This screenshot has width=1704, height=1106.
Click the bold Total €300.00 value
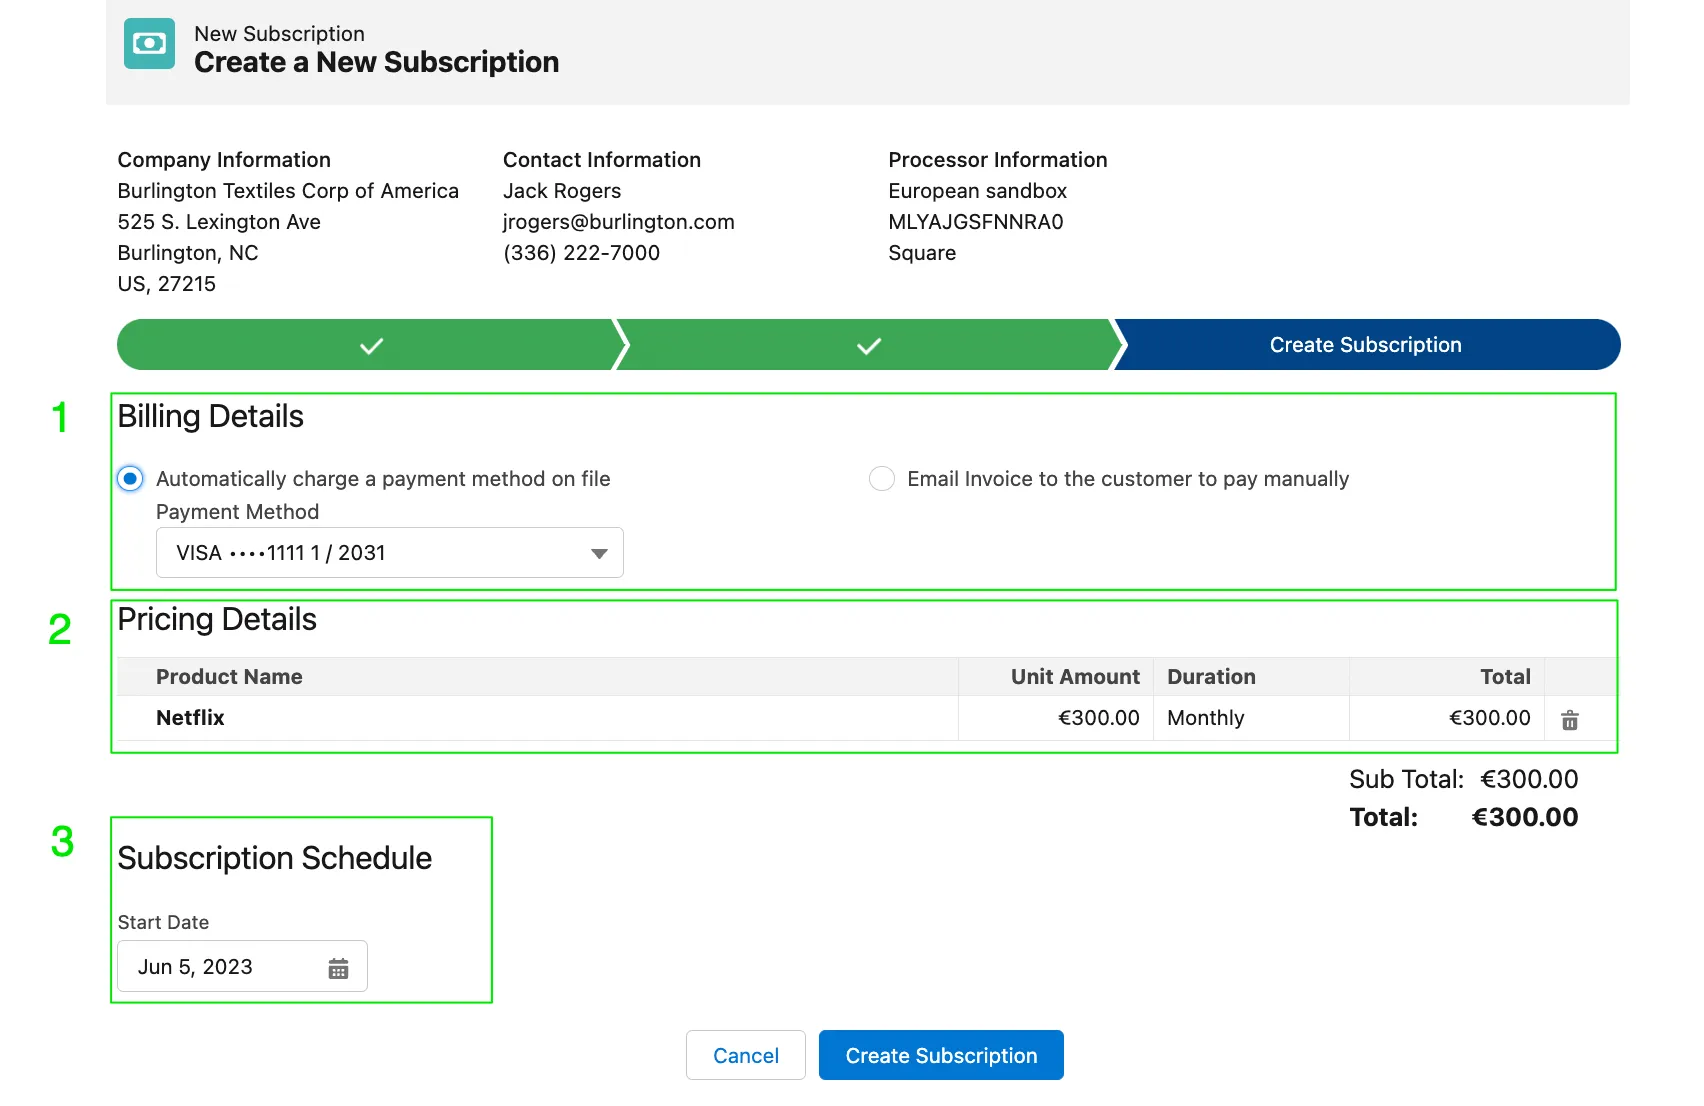[1525, 817]
